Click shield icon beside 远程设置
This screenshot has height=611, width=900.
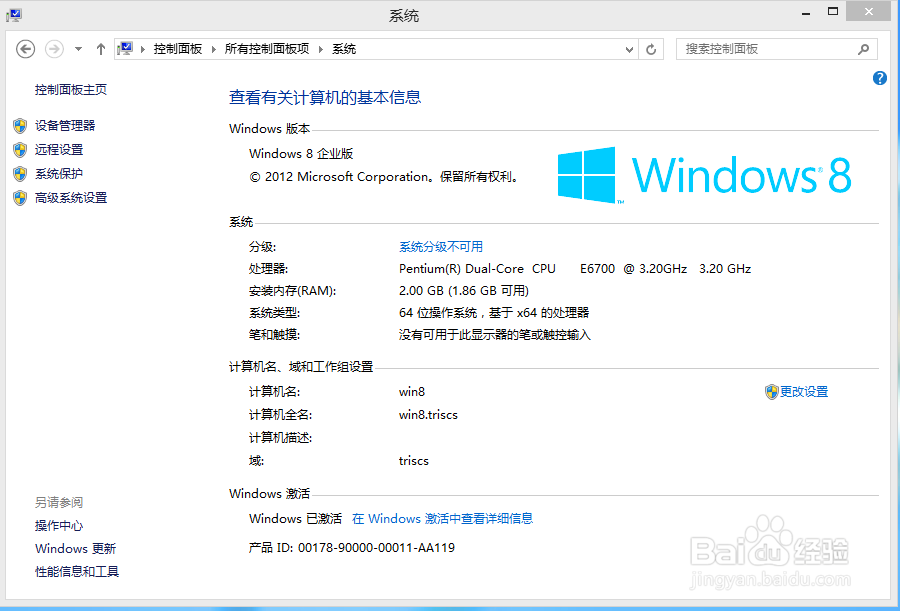click(20, 150)
